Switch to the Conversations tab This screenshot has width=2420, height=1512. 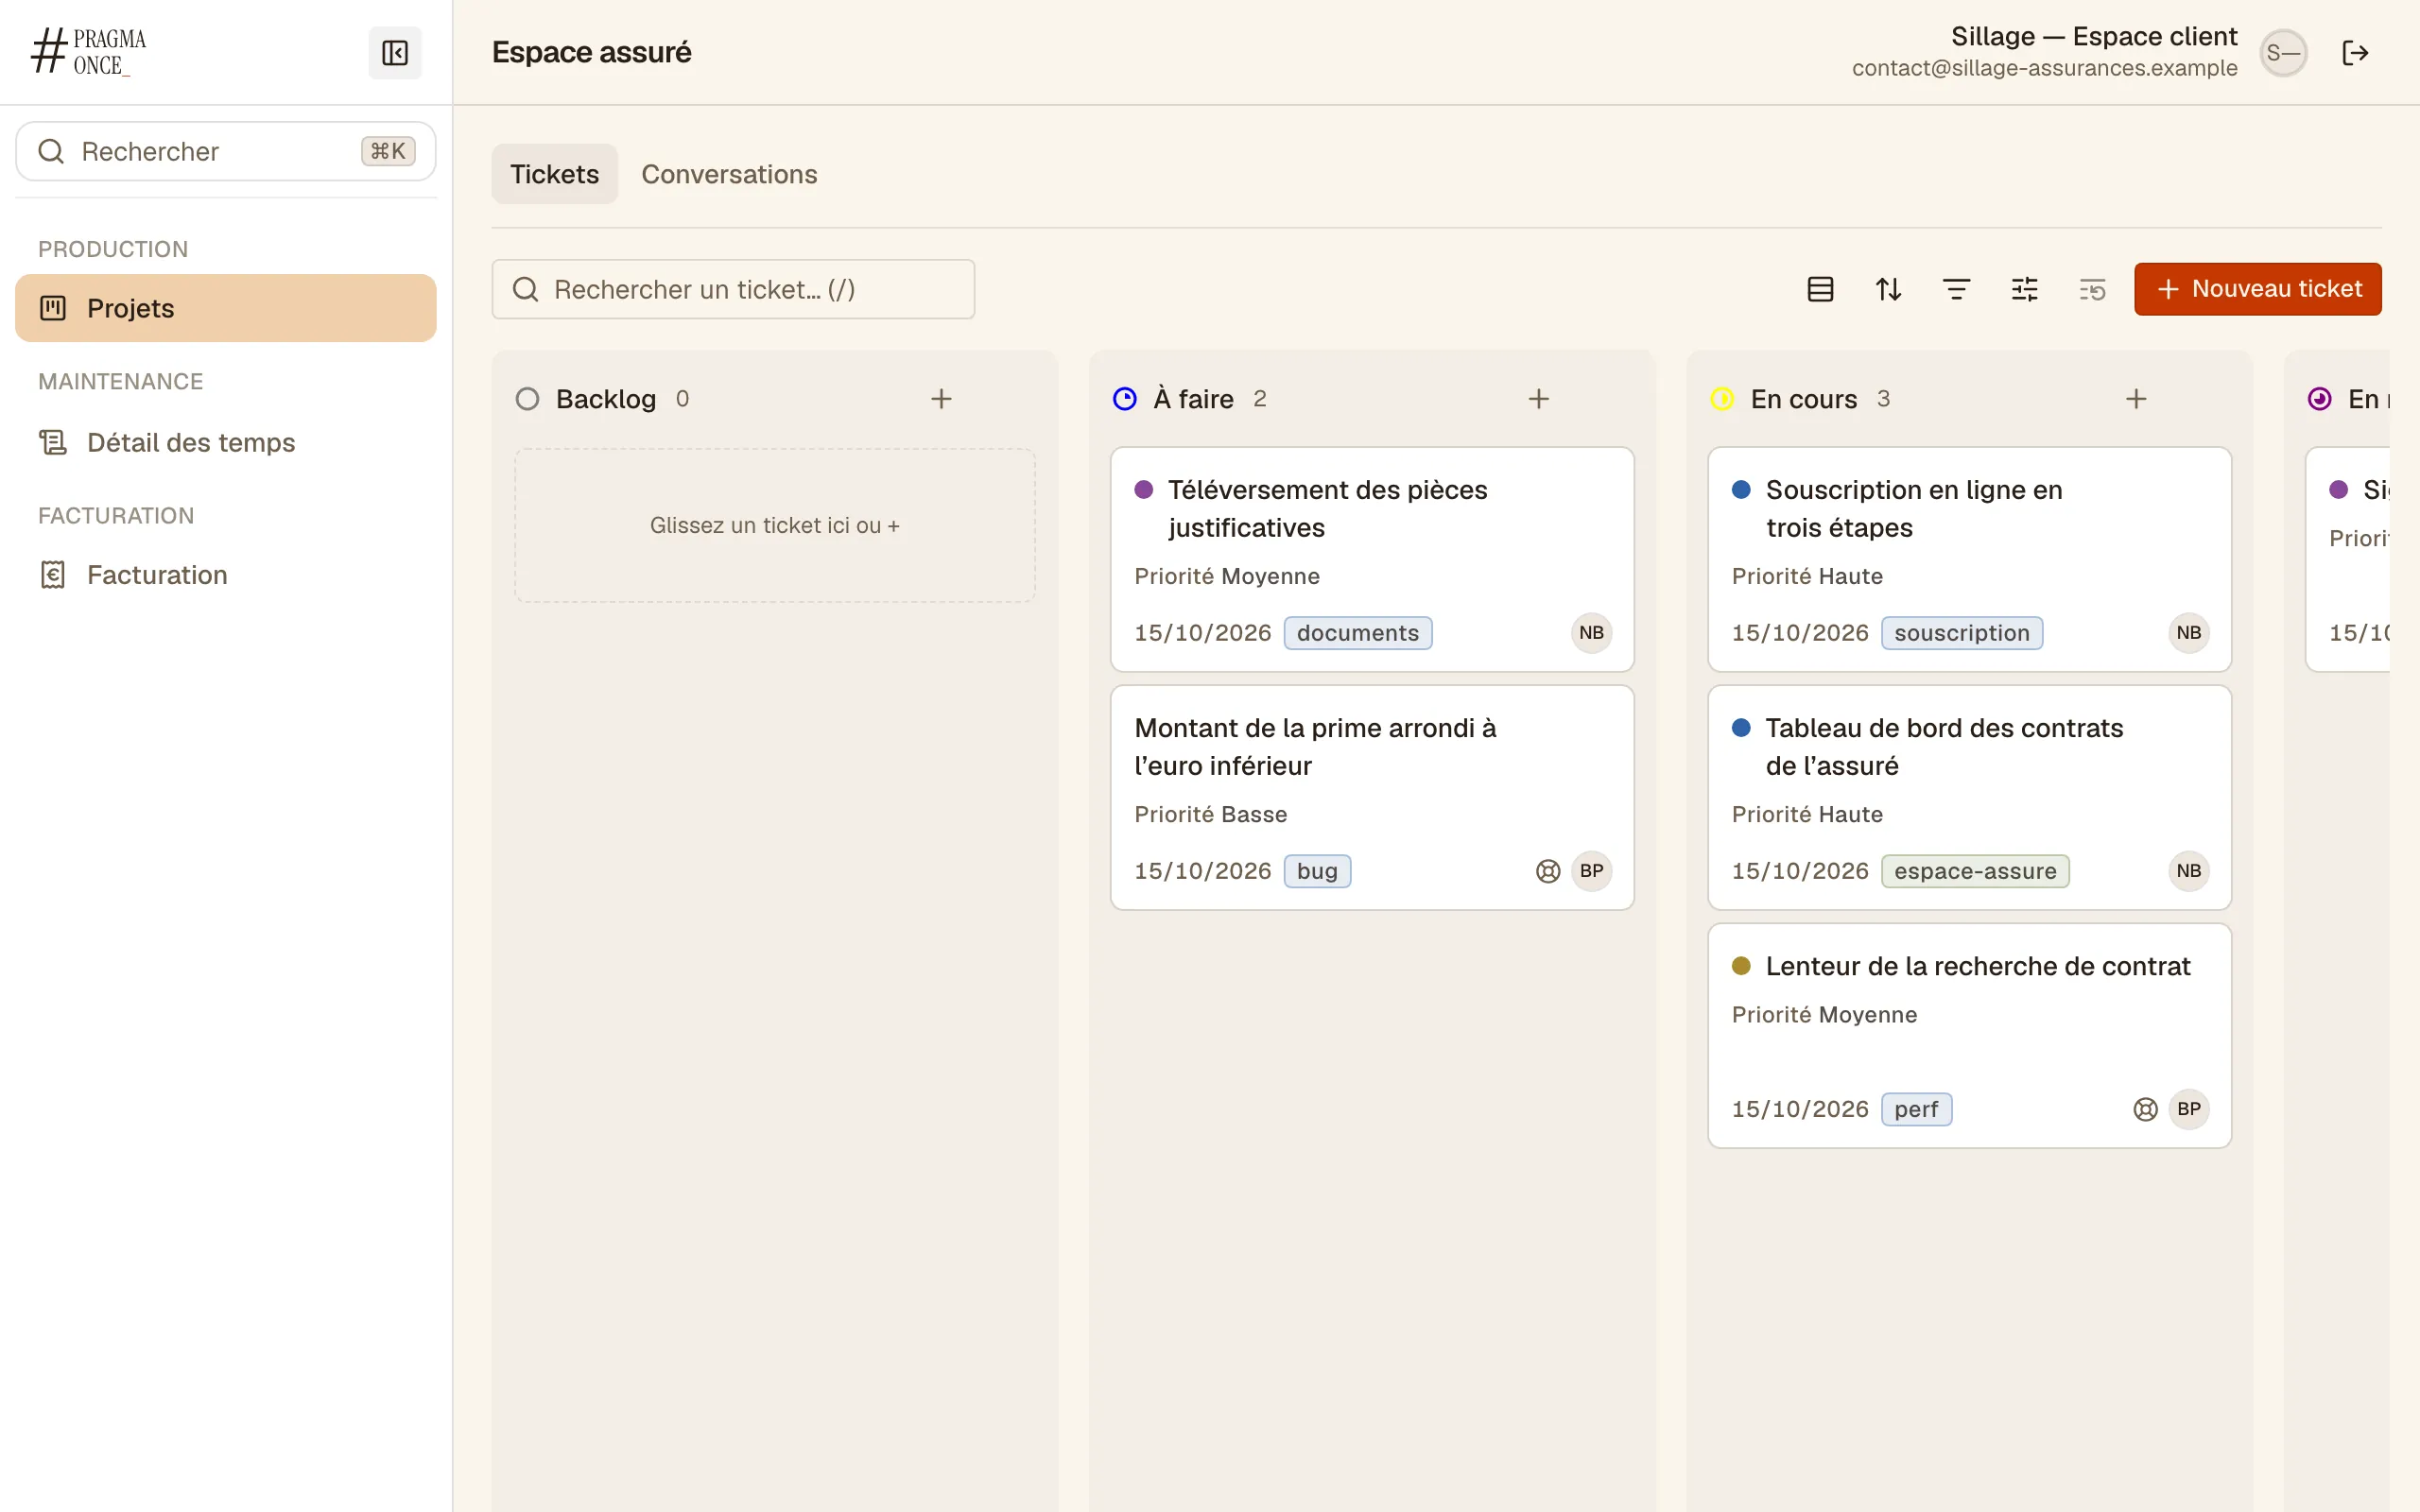(x=729, y=174)
